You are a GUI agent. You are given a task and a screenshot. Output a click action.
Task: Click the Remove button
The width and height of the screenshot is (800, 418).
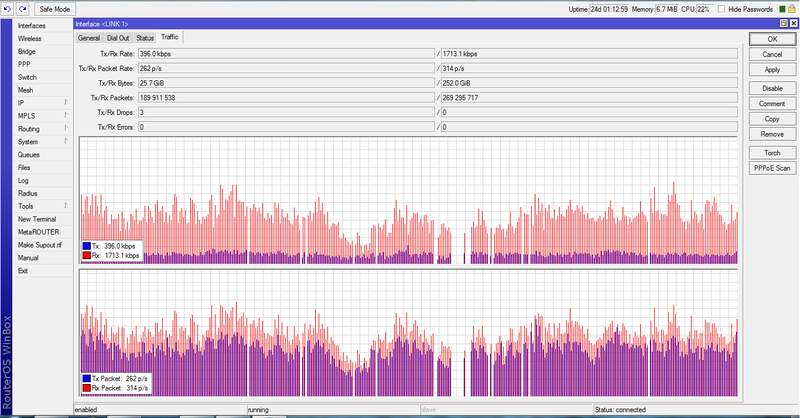(x=772, y=134)
